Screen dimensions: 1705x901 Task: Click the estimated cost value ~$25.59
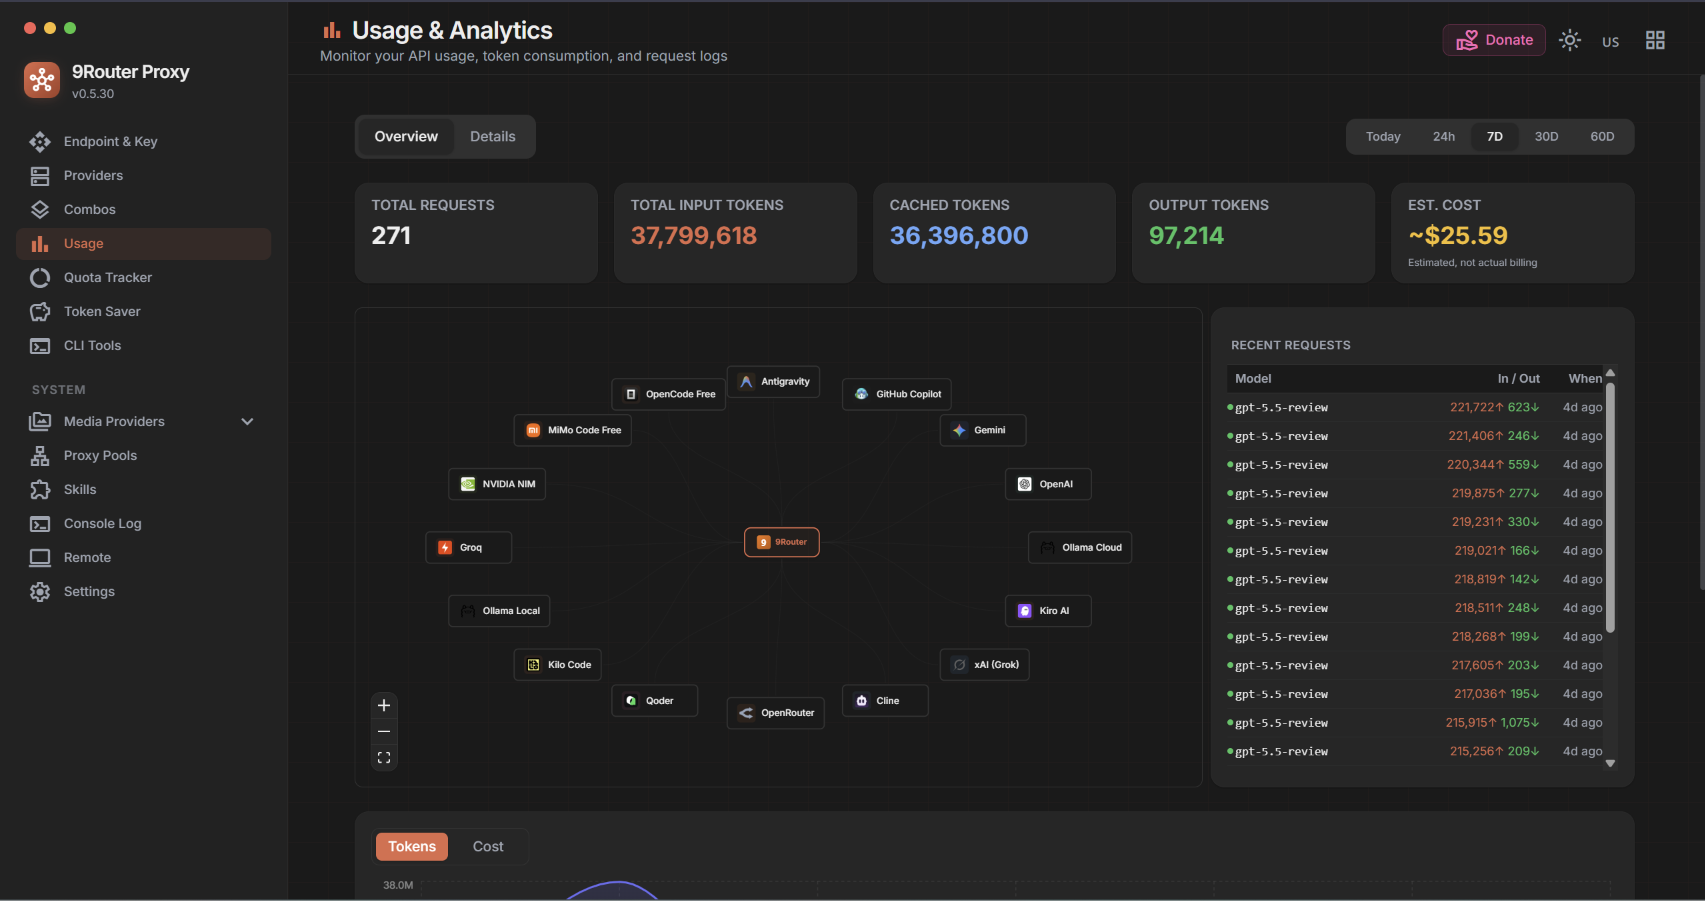[1458, 236]
